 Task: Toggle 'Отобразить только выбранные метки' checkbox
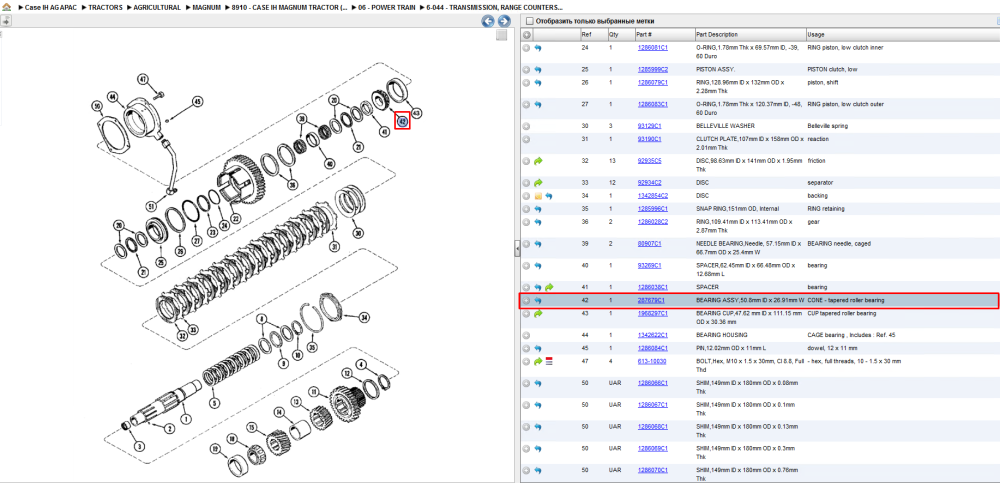click(x=529, y=21)
